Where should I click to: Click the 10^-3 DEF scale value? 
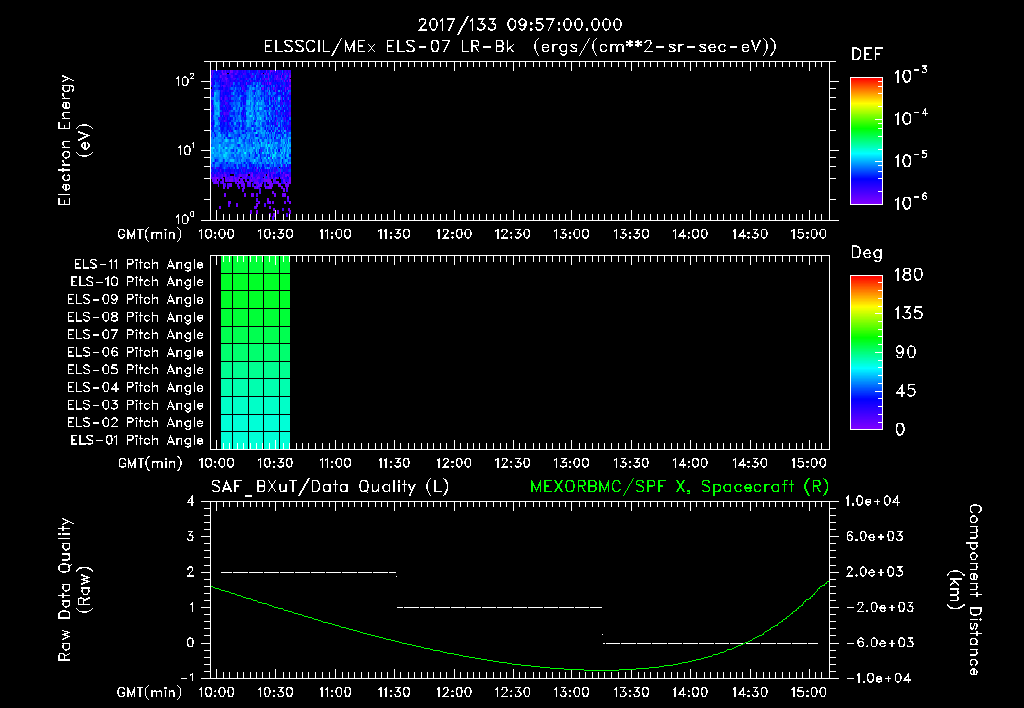point(910,76)
